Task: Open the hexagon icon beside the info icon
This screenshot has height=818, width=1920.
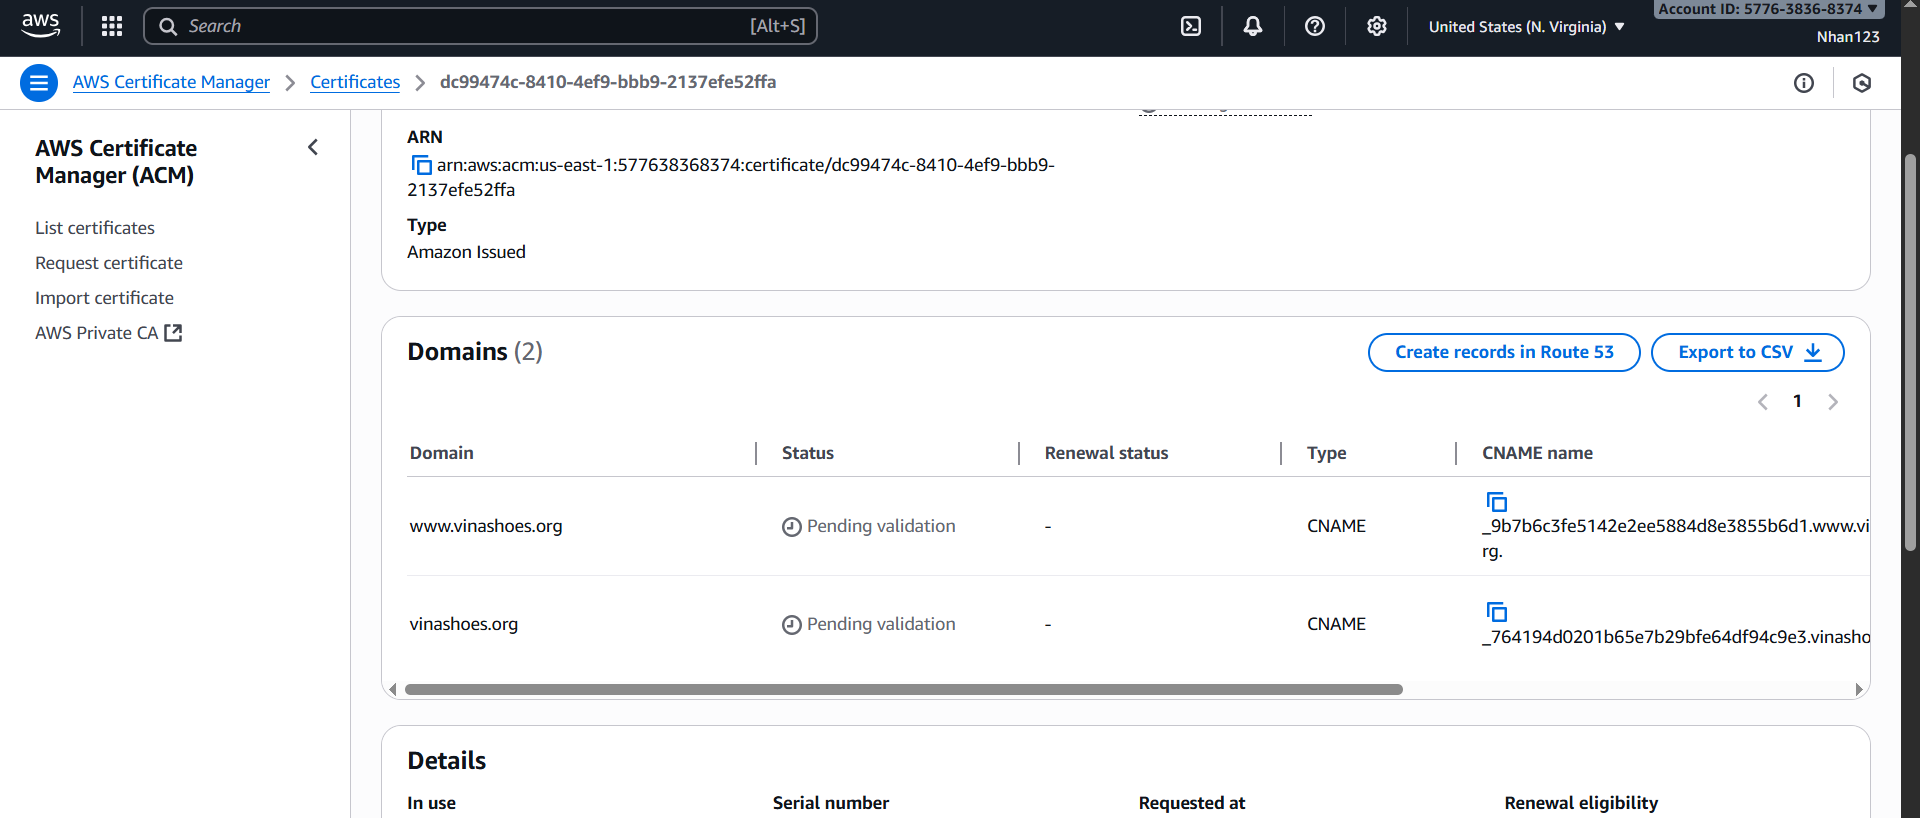Action: click(1862, 83)
